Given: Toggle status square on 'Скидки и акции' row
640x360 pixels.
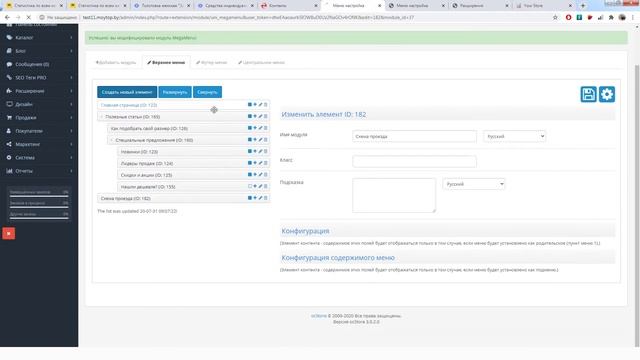Looking at the screenshot, I should tap(250, 175).
